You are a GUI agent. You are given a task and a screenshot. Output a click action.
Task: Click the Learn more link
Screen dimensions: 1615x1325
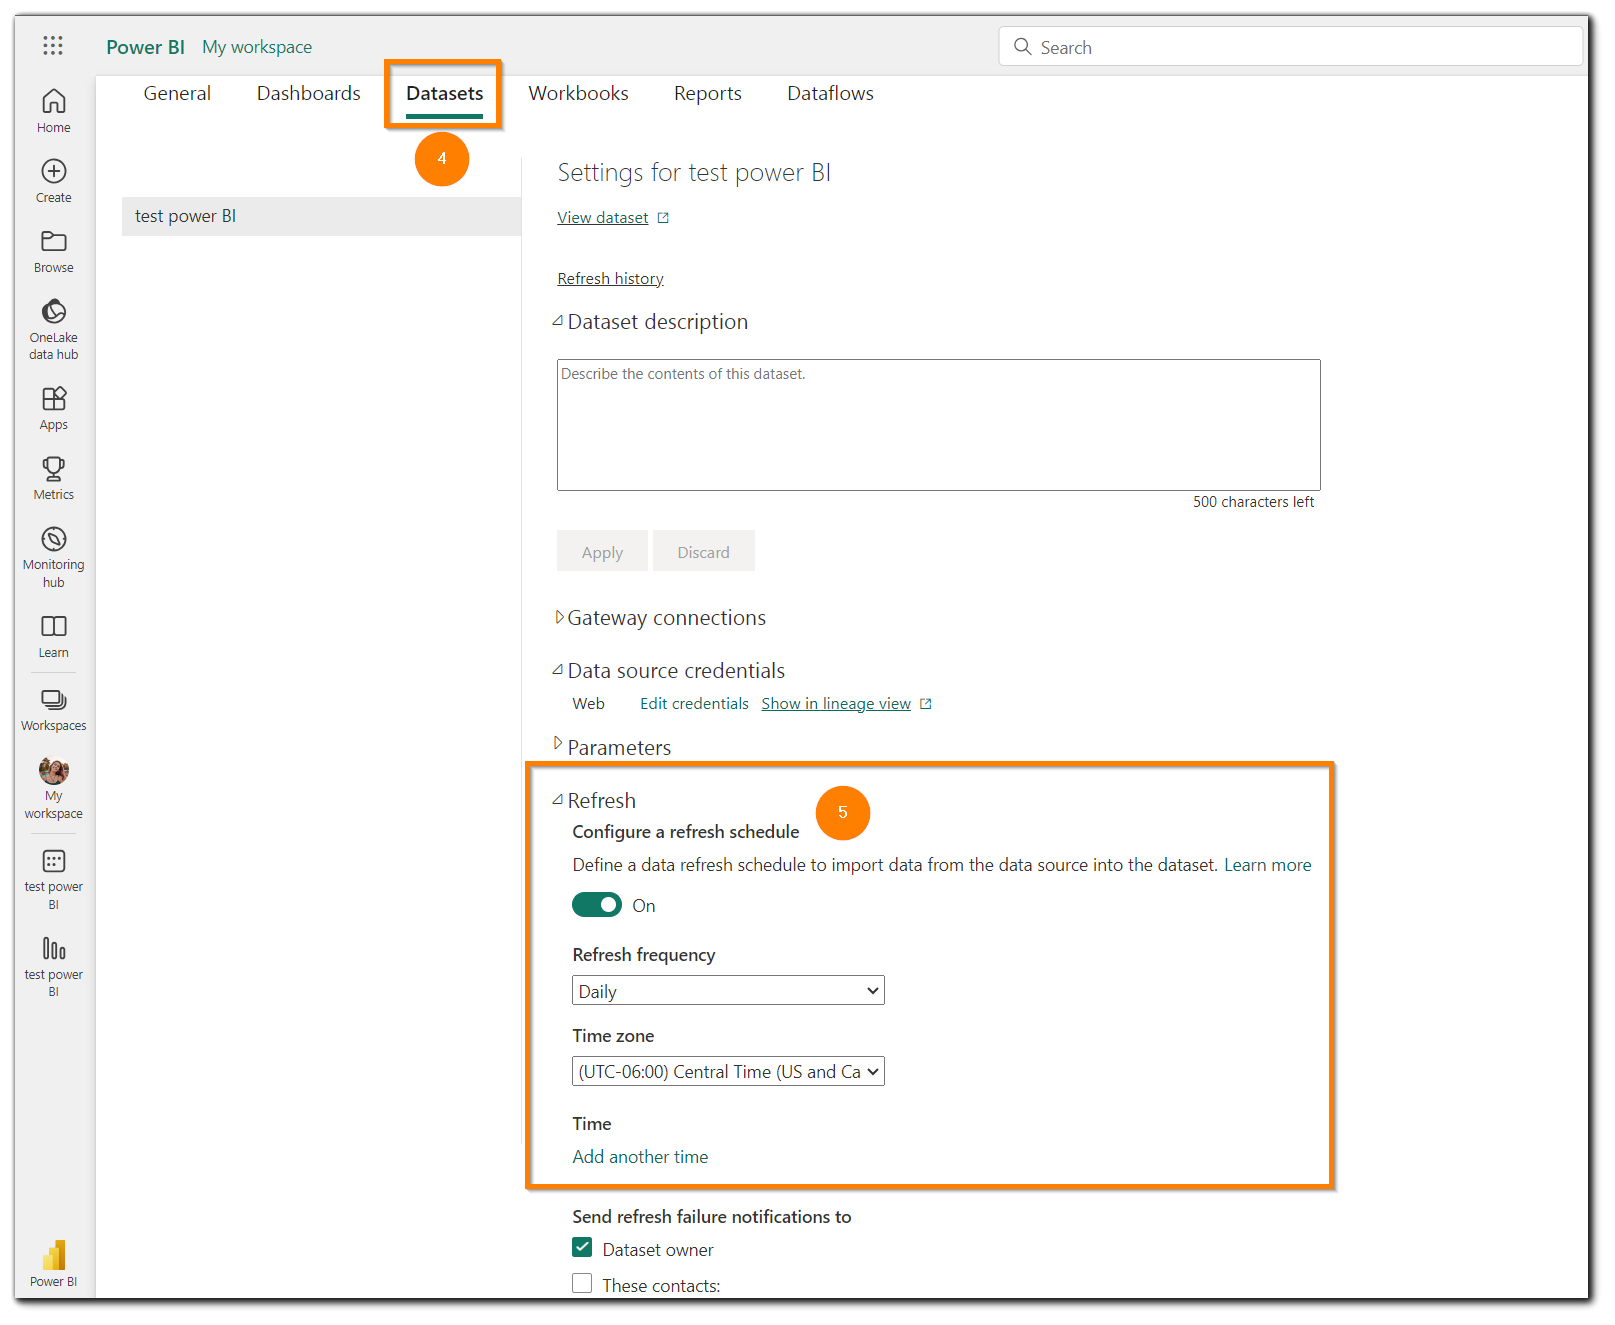pyautogui.click(x=1267, y=865)
